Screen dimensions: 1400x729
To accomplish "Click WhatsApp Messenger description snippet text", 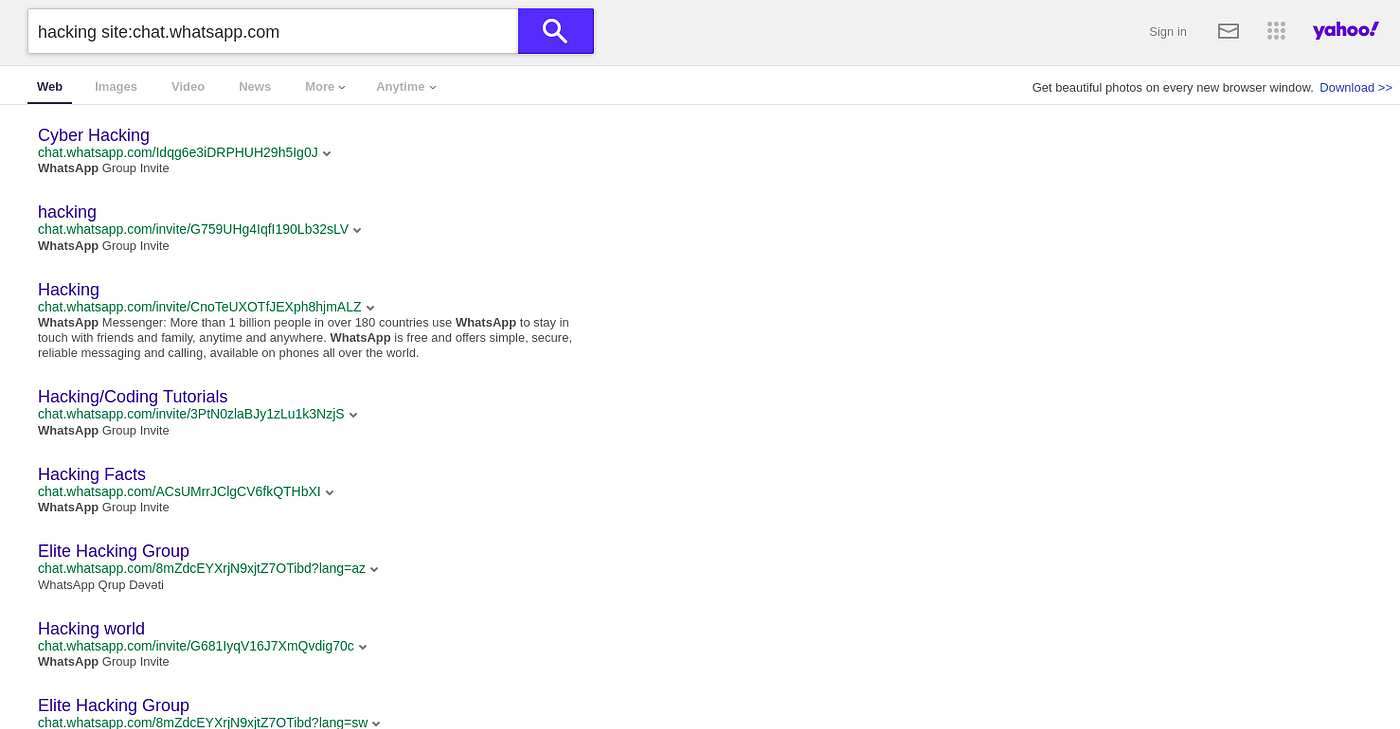I will pos(305,338).
